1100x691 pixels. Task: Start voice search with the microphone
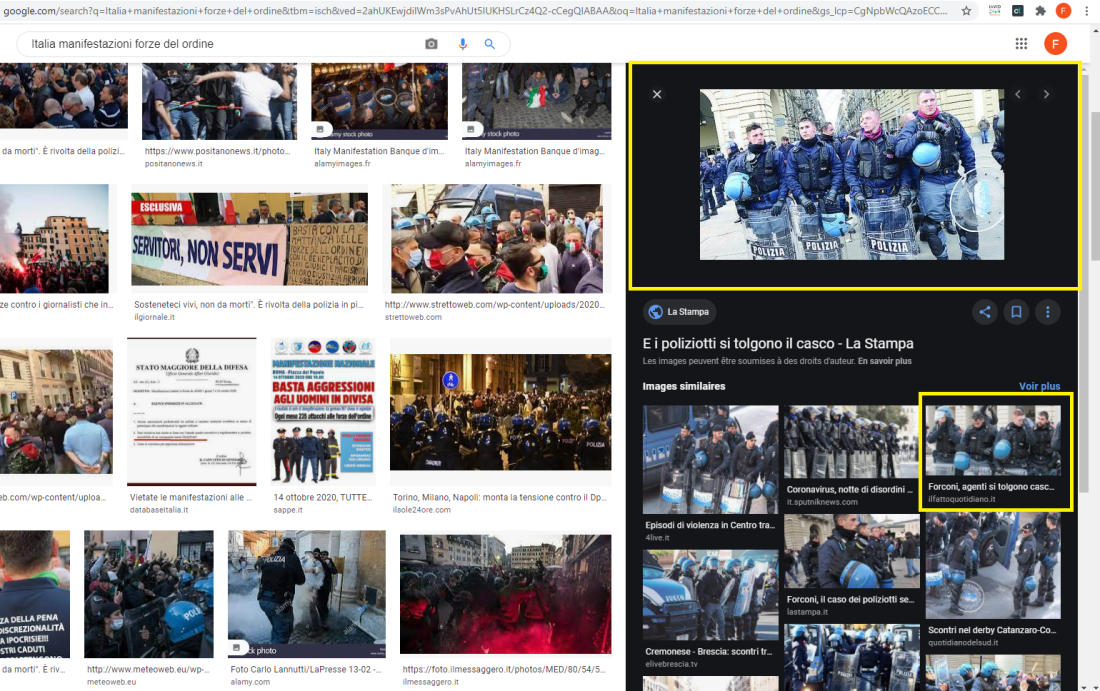click(x=462, y=43)
